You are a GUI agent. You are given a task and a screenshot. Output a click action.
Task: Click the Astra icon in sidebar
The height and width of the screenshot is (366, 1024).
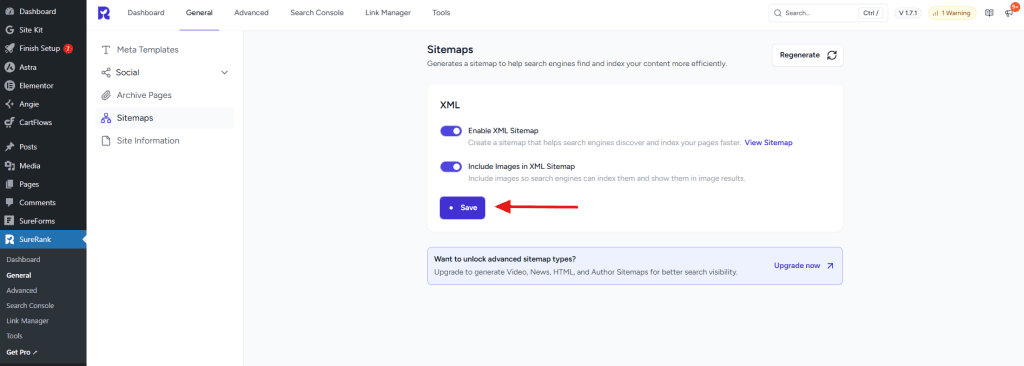click(9, 67)
